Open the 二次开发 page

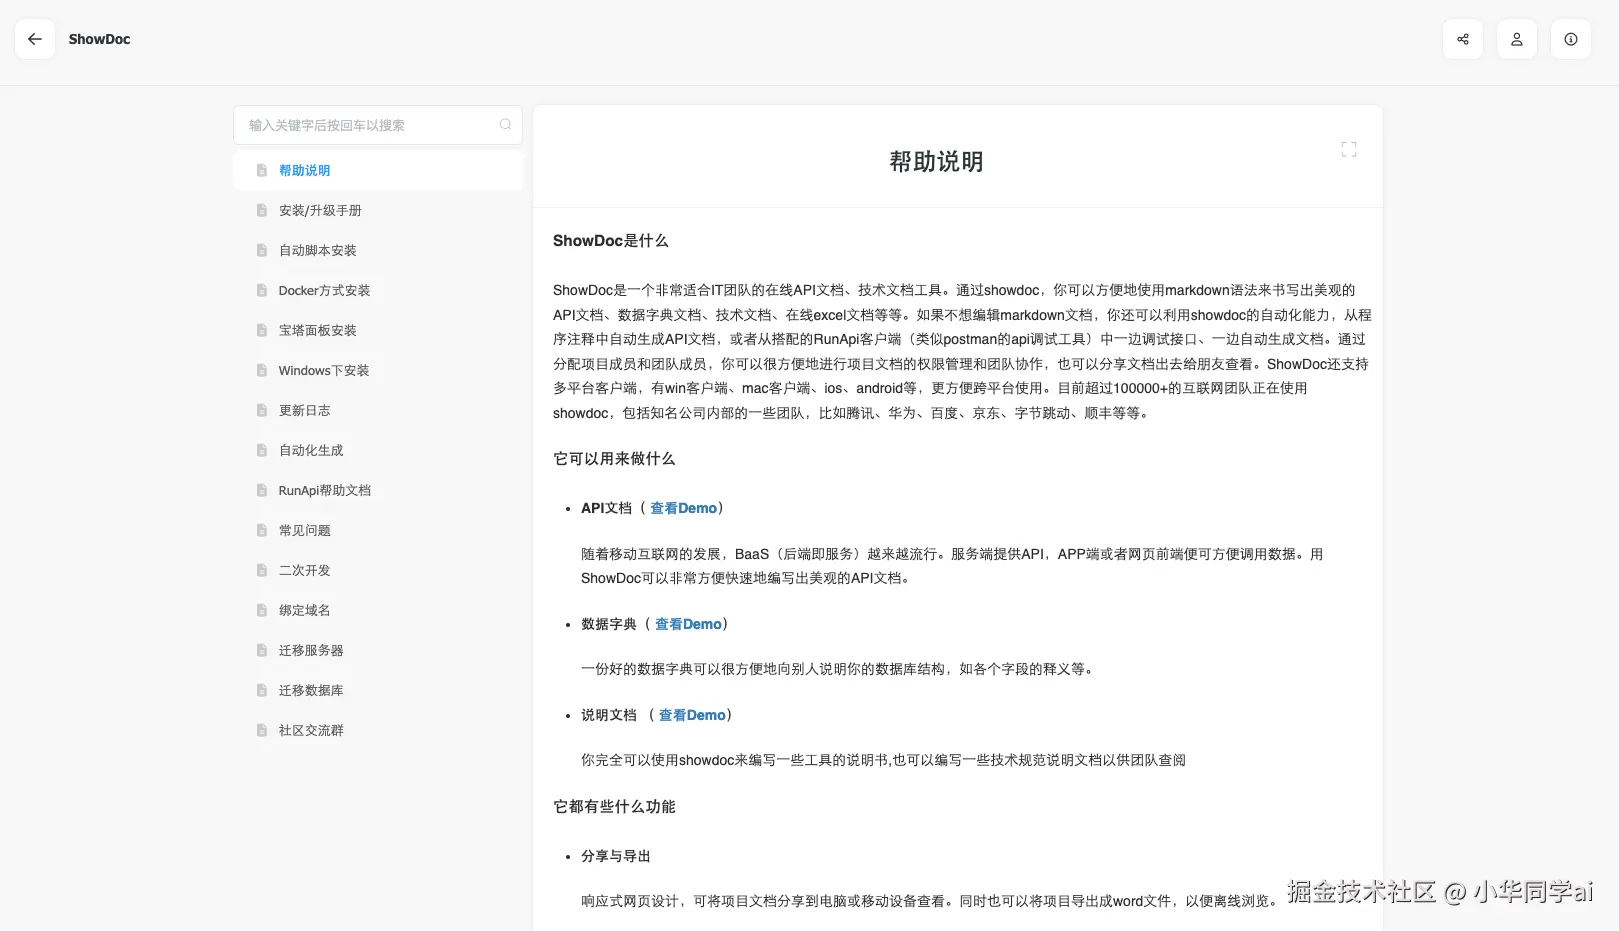coord(378,570)
